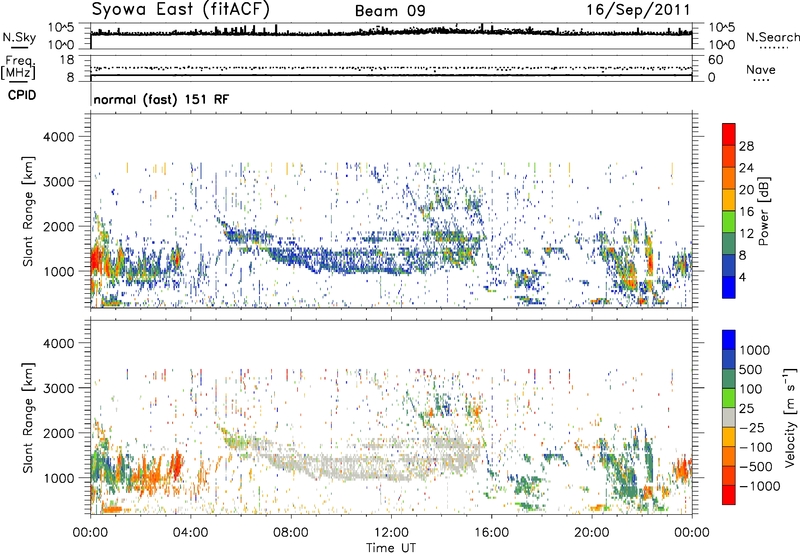This screenshot has width=800, height=554.
Task: Select the noise level trace in the N.Sky panel
Action: pyautogui.click(x=391, y=33)
